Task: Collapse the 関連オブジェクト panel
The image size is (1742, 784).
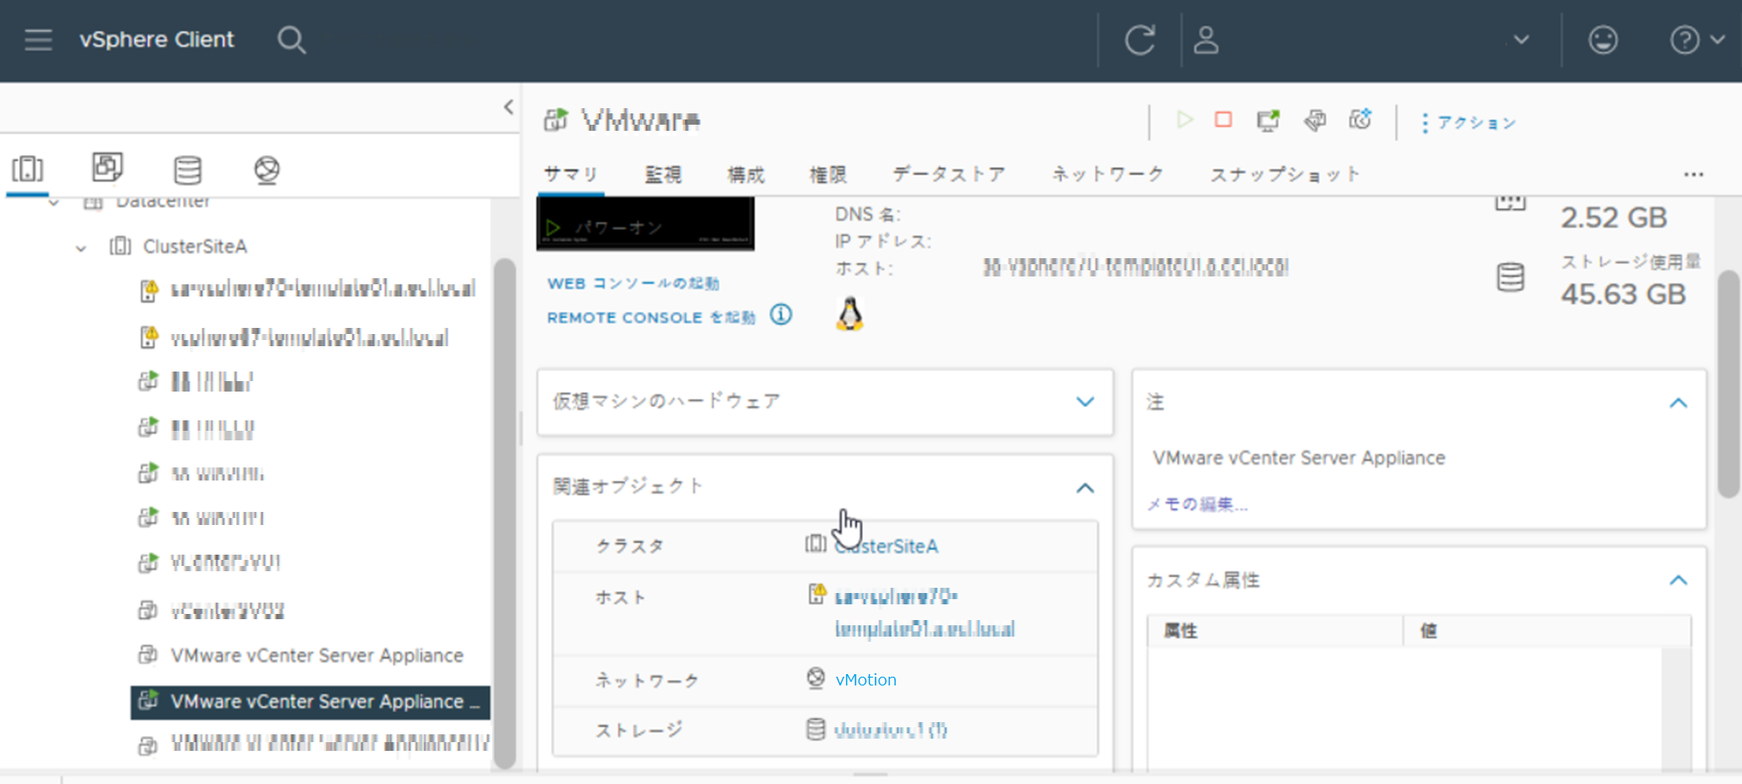Action: (x=1084, y=488)
